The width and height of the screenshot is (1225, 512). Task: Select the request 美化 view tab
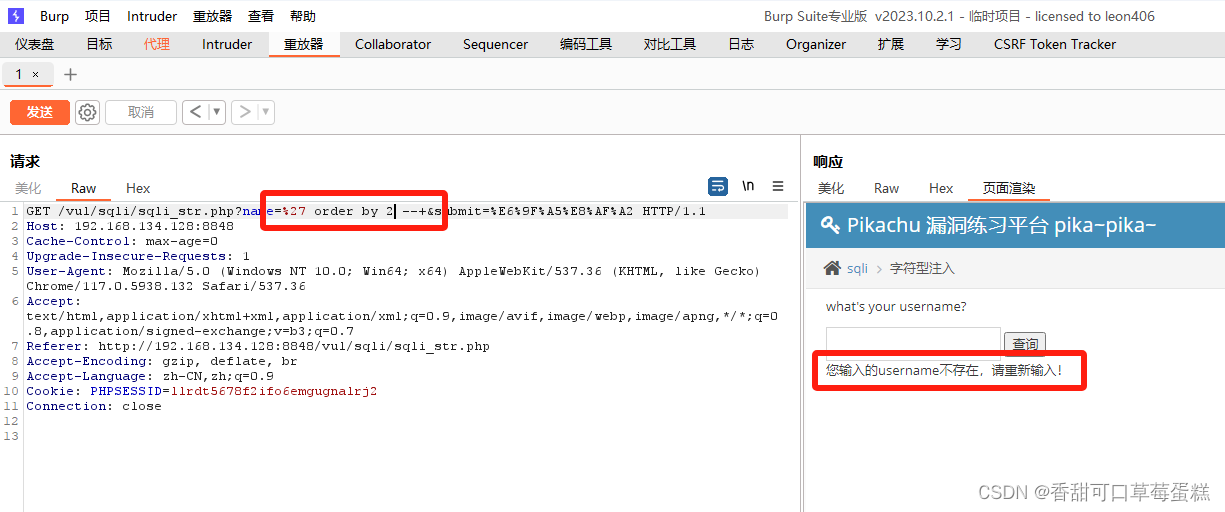28,188
